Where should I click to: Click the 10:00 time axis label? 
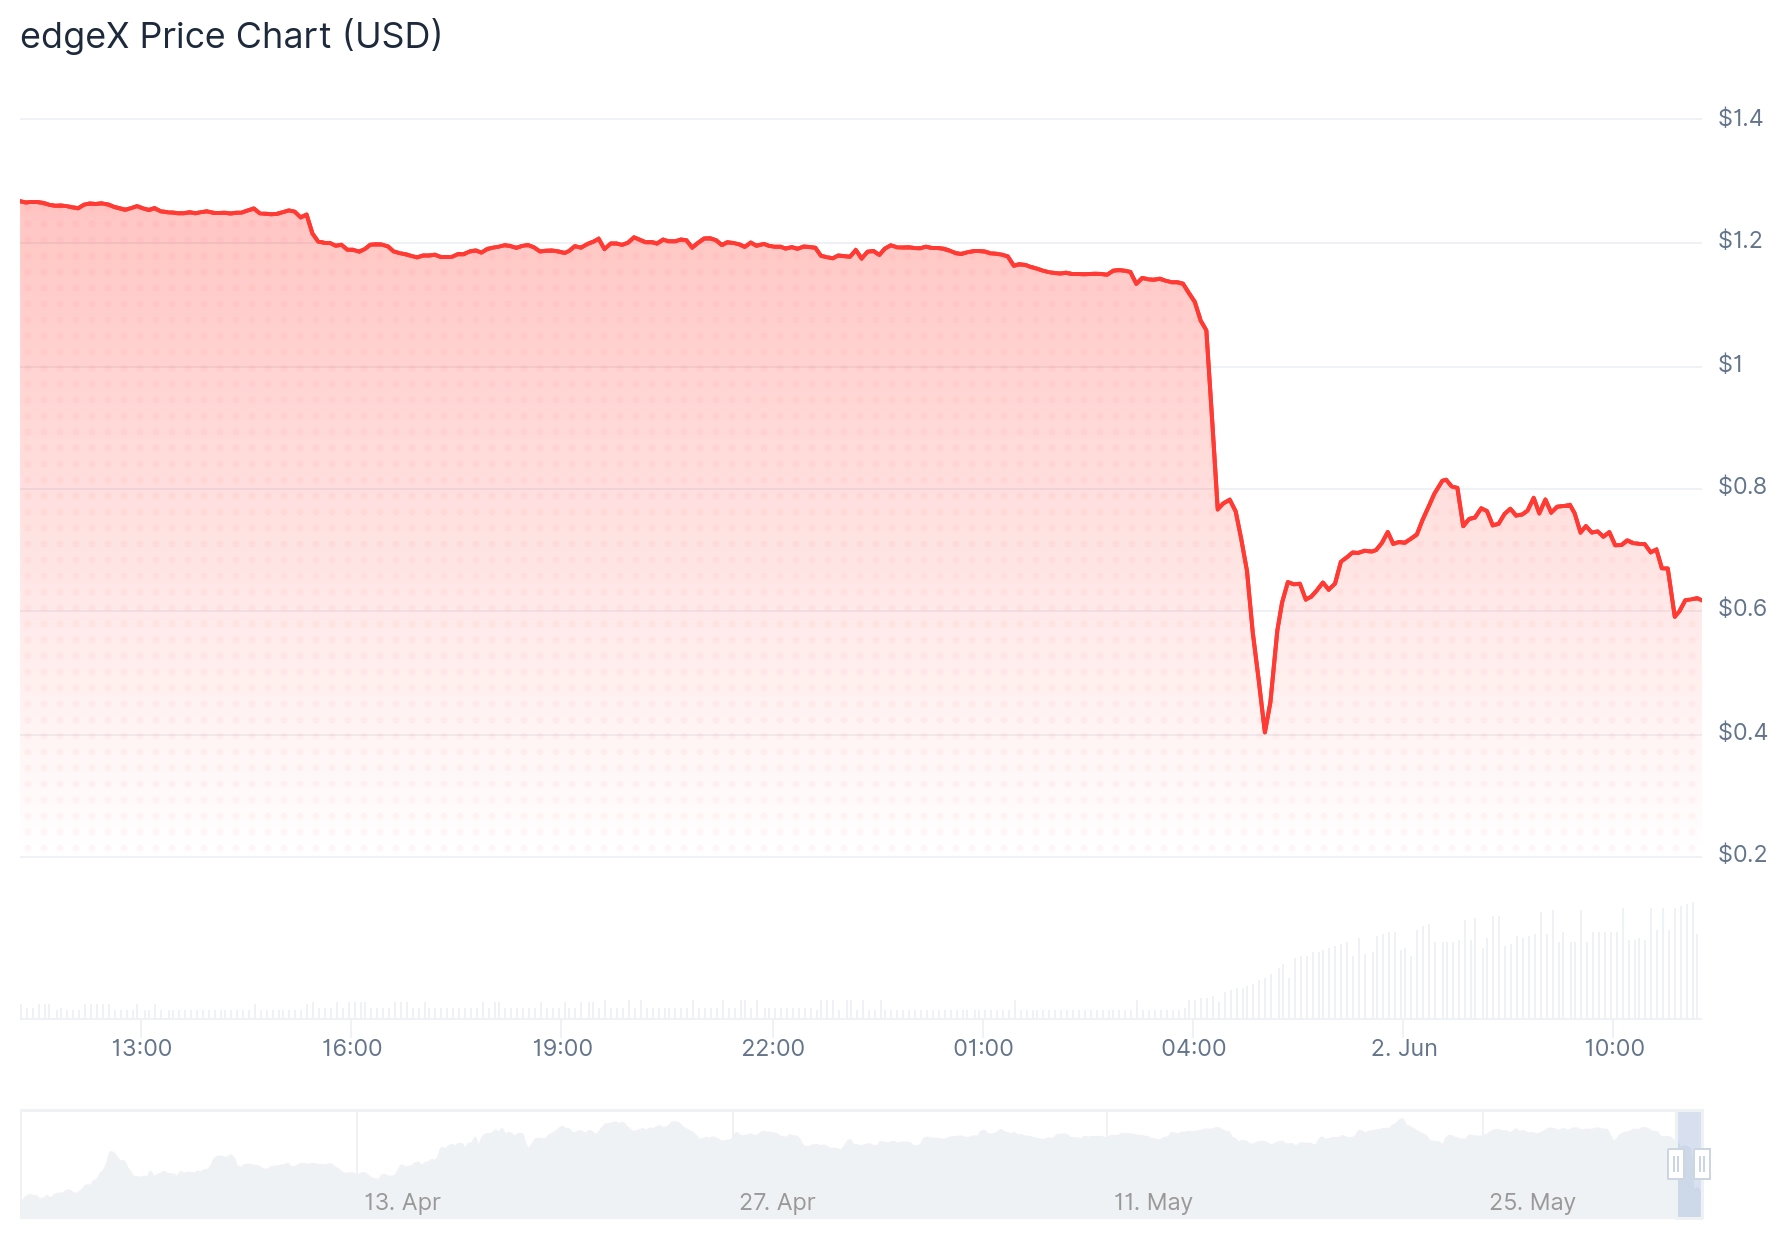(x=1614, y=1048)
